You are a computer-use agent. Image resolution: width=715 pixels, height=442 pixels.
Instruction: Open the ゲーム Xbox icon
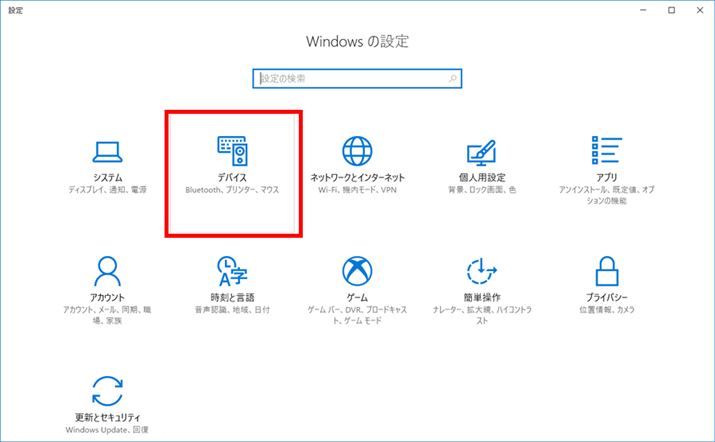click(357, 271)
